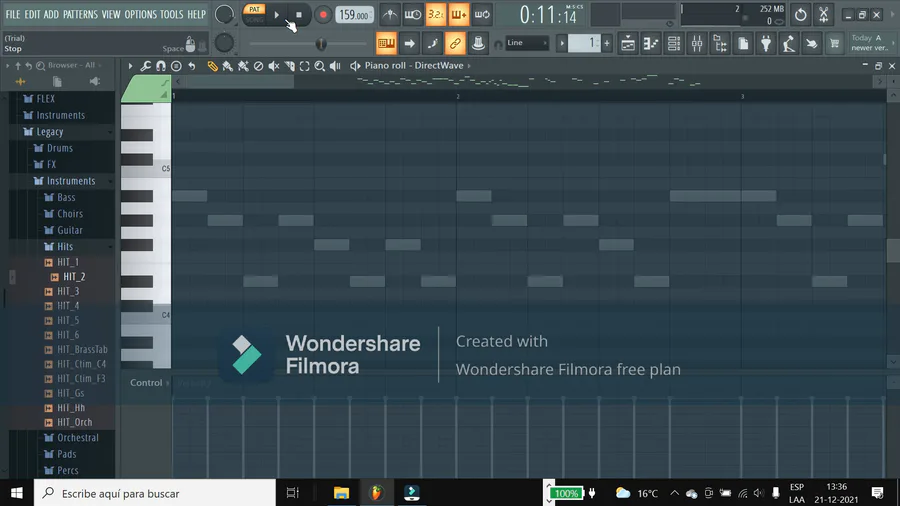
Task: Collapse the Hits folder
Action: tap(64, 247)
